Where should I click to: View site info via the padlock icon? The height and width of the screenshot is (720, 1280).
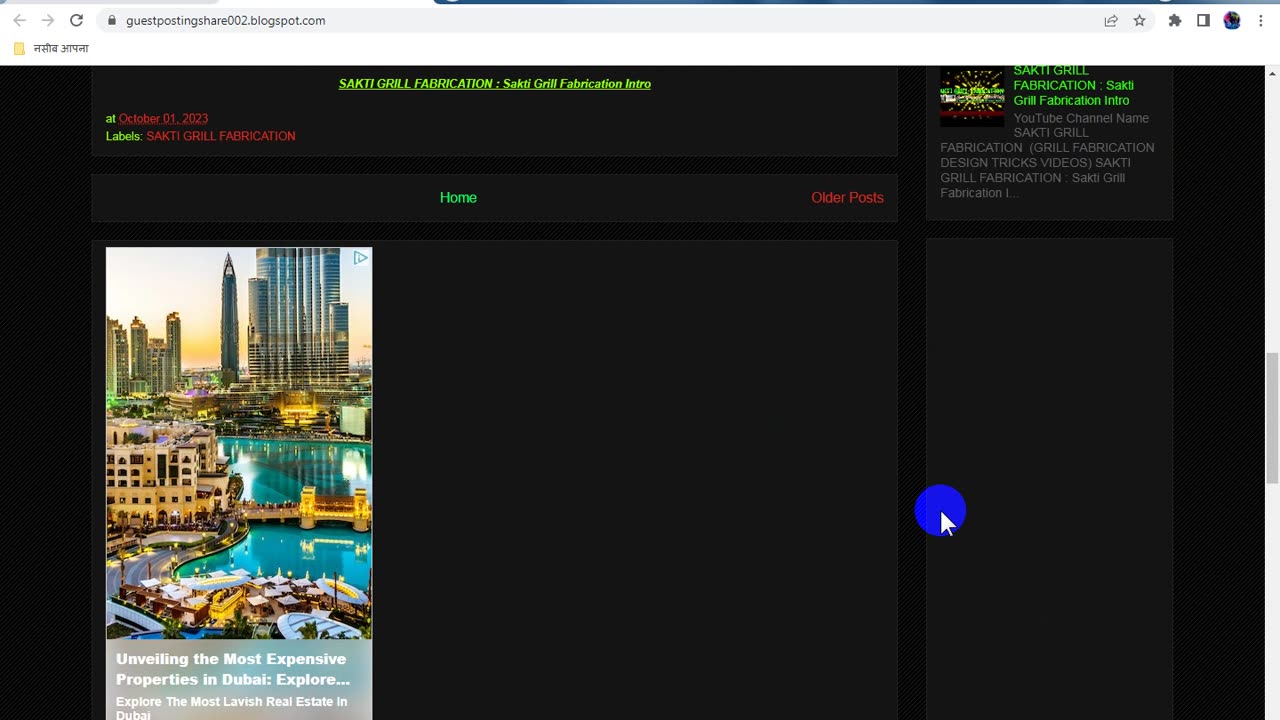tap(112, 20)
